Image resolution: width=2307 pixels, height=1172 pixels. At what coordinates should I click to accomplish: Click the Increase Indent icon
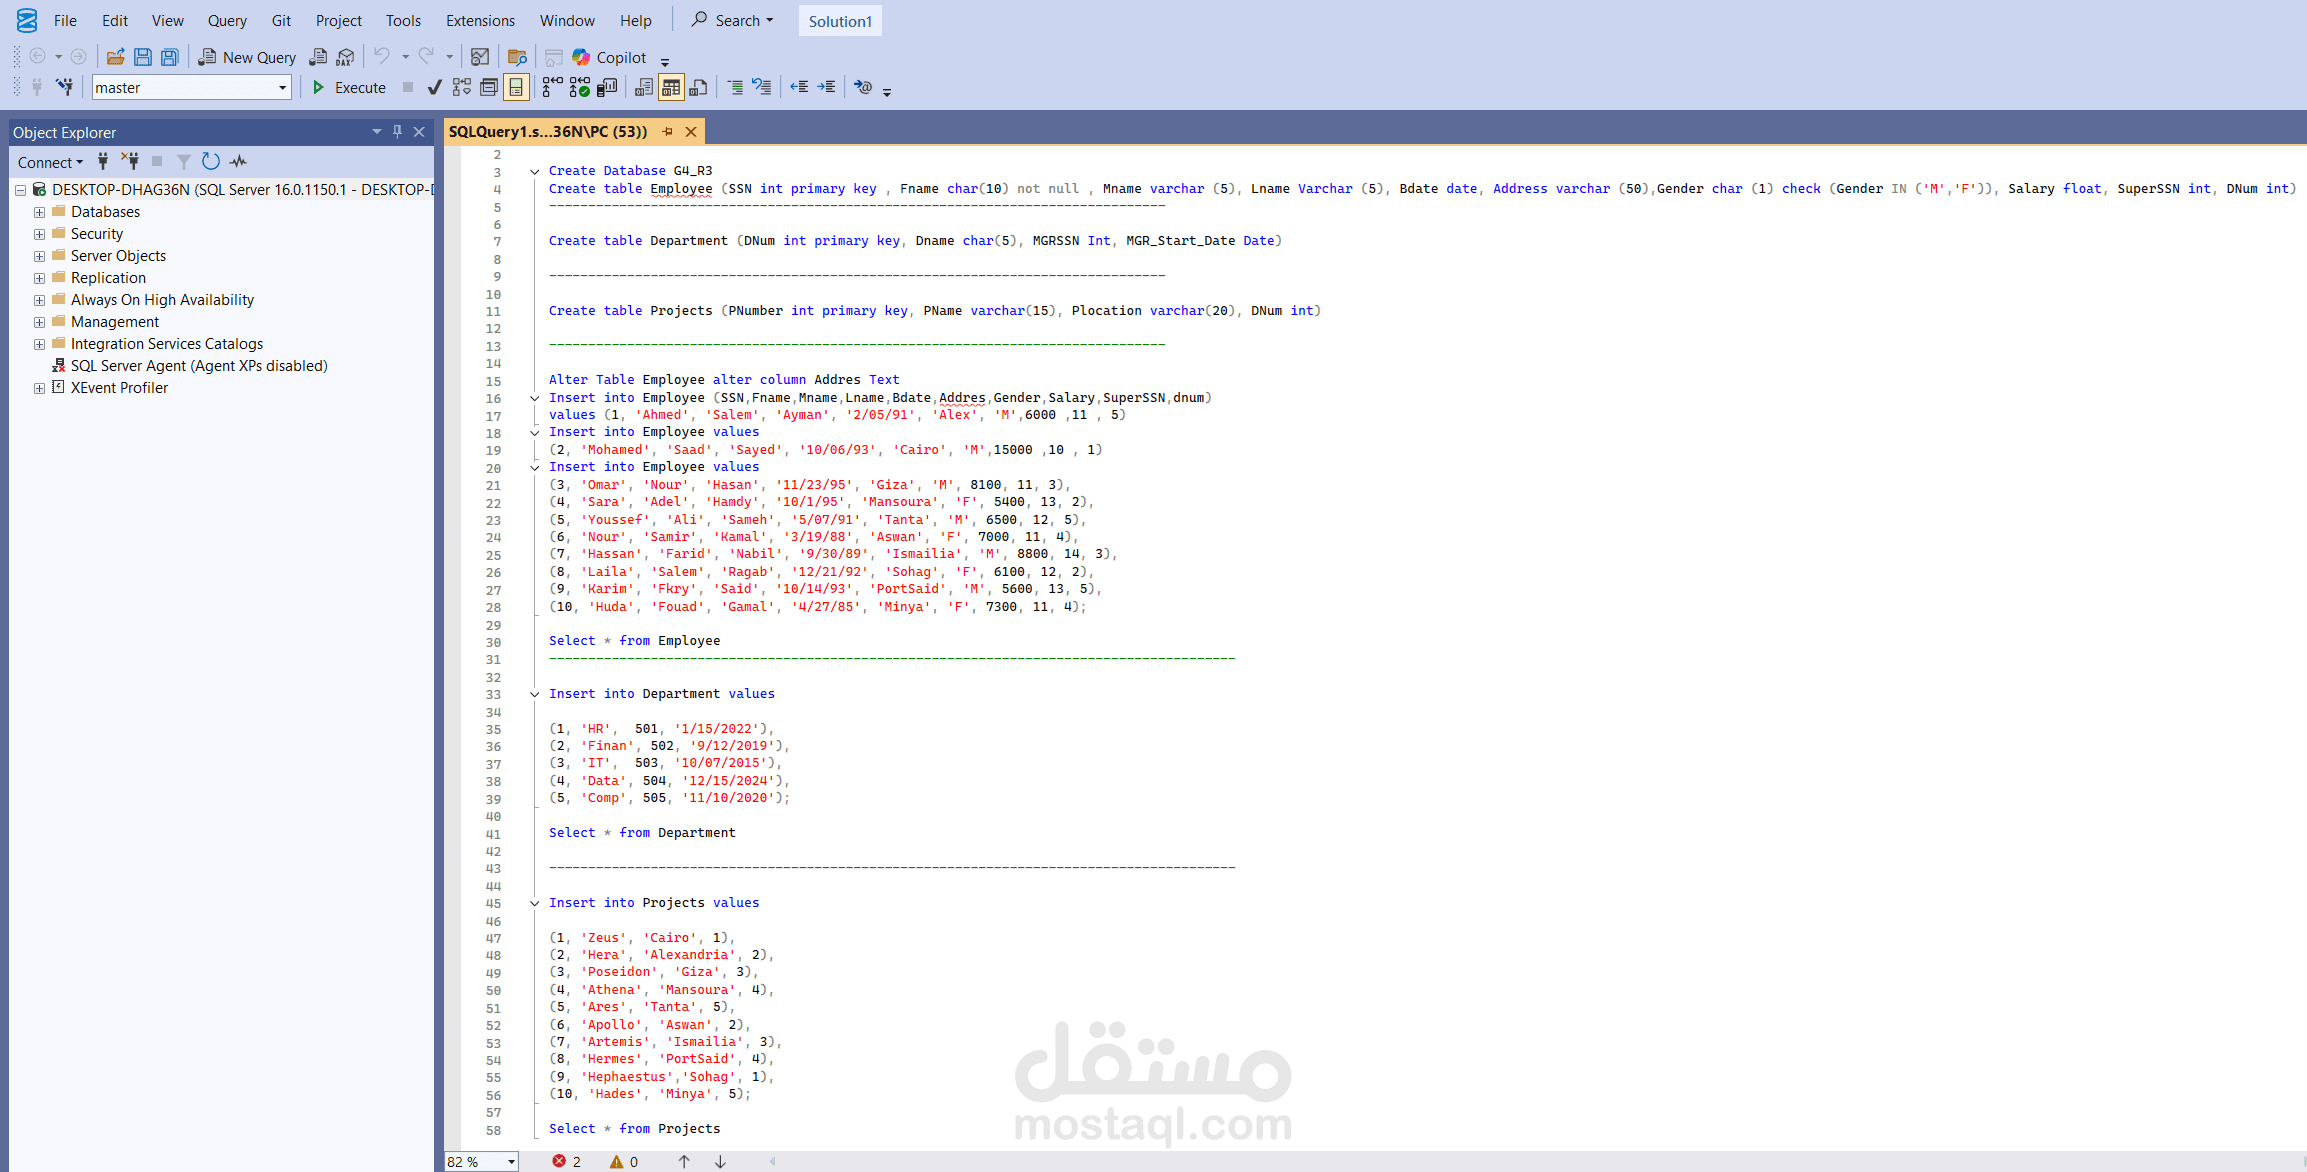826,87
